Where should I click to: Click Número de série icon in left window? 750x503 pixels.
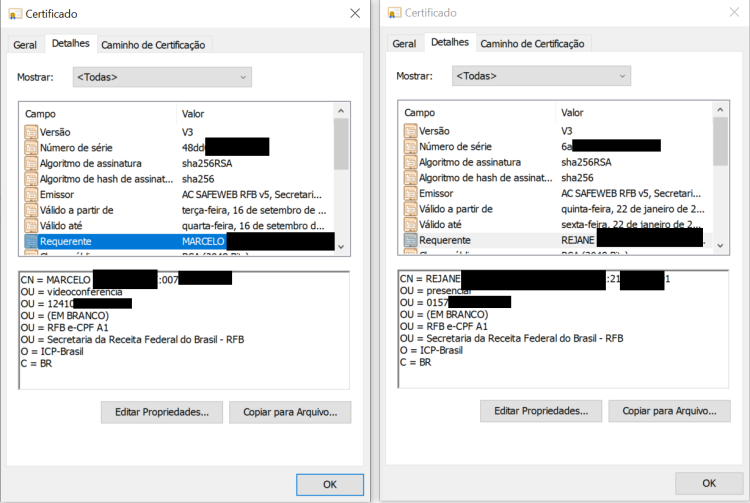tap(31, 148)
